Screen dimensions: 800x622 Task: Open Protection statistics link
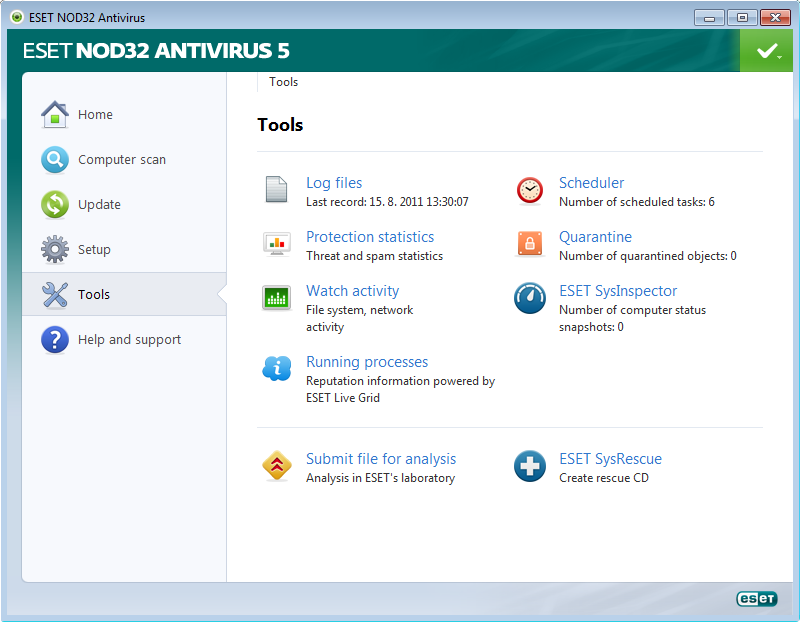(370, 237)
